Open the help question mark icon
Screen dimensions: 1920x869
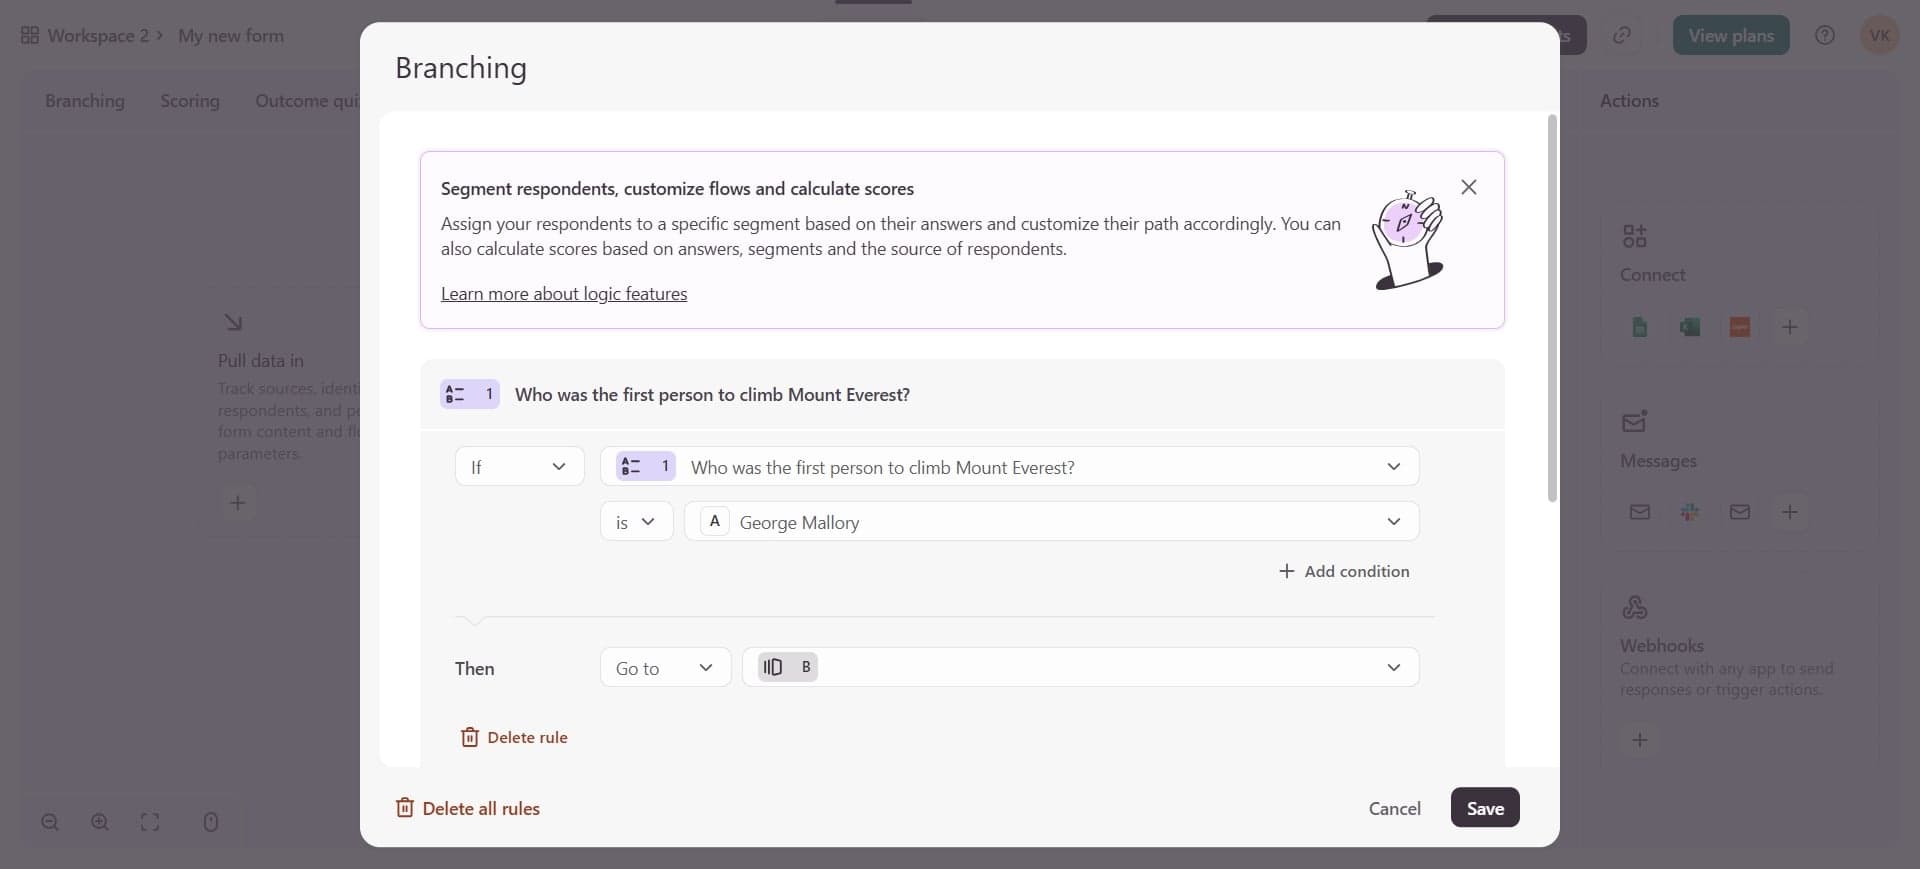(1824, 35)
